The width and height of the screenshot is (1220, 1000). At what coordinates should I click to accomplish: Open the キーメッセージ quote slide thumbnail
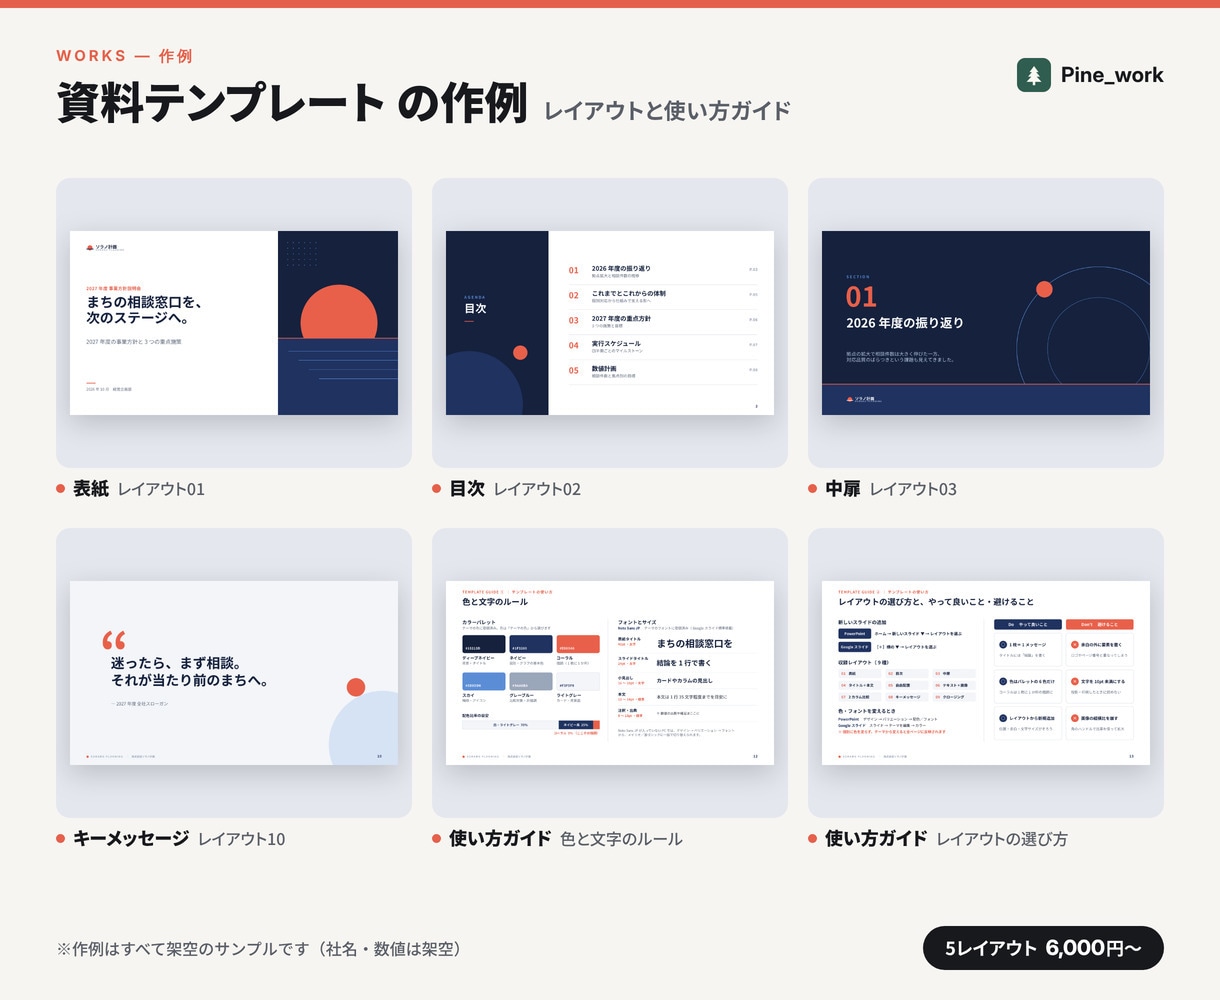234,673
